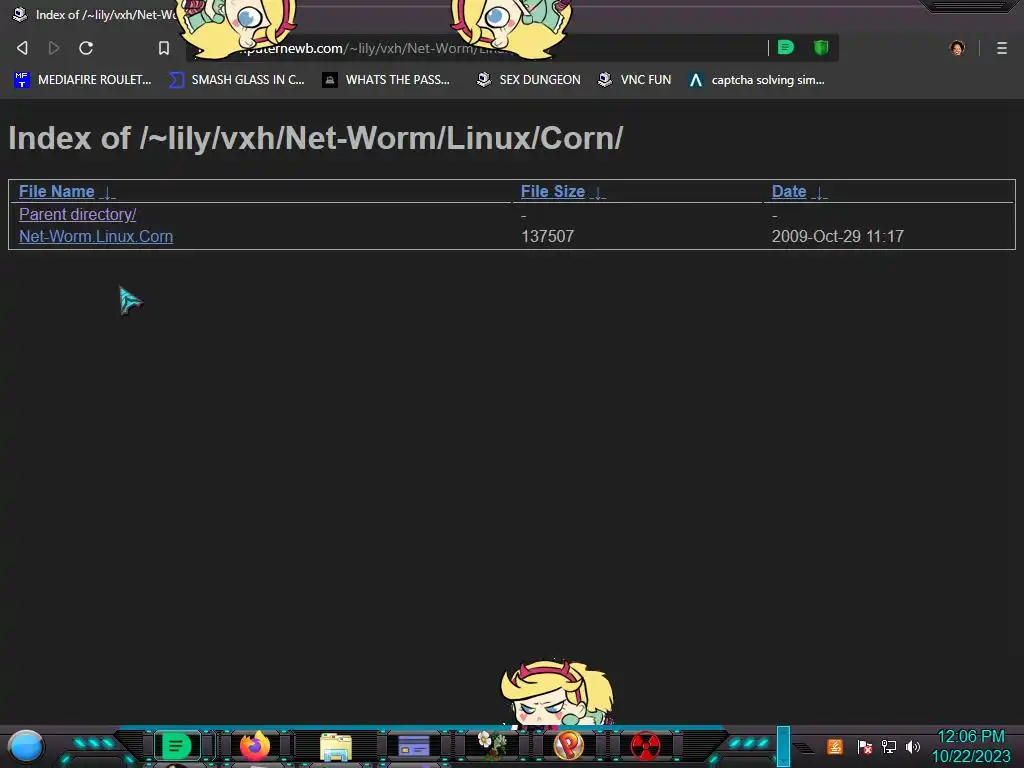1024x768 pixels.
Task: Click the green speech bubble extension icon
Action: (786, 47)
